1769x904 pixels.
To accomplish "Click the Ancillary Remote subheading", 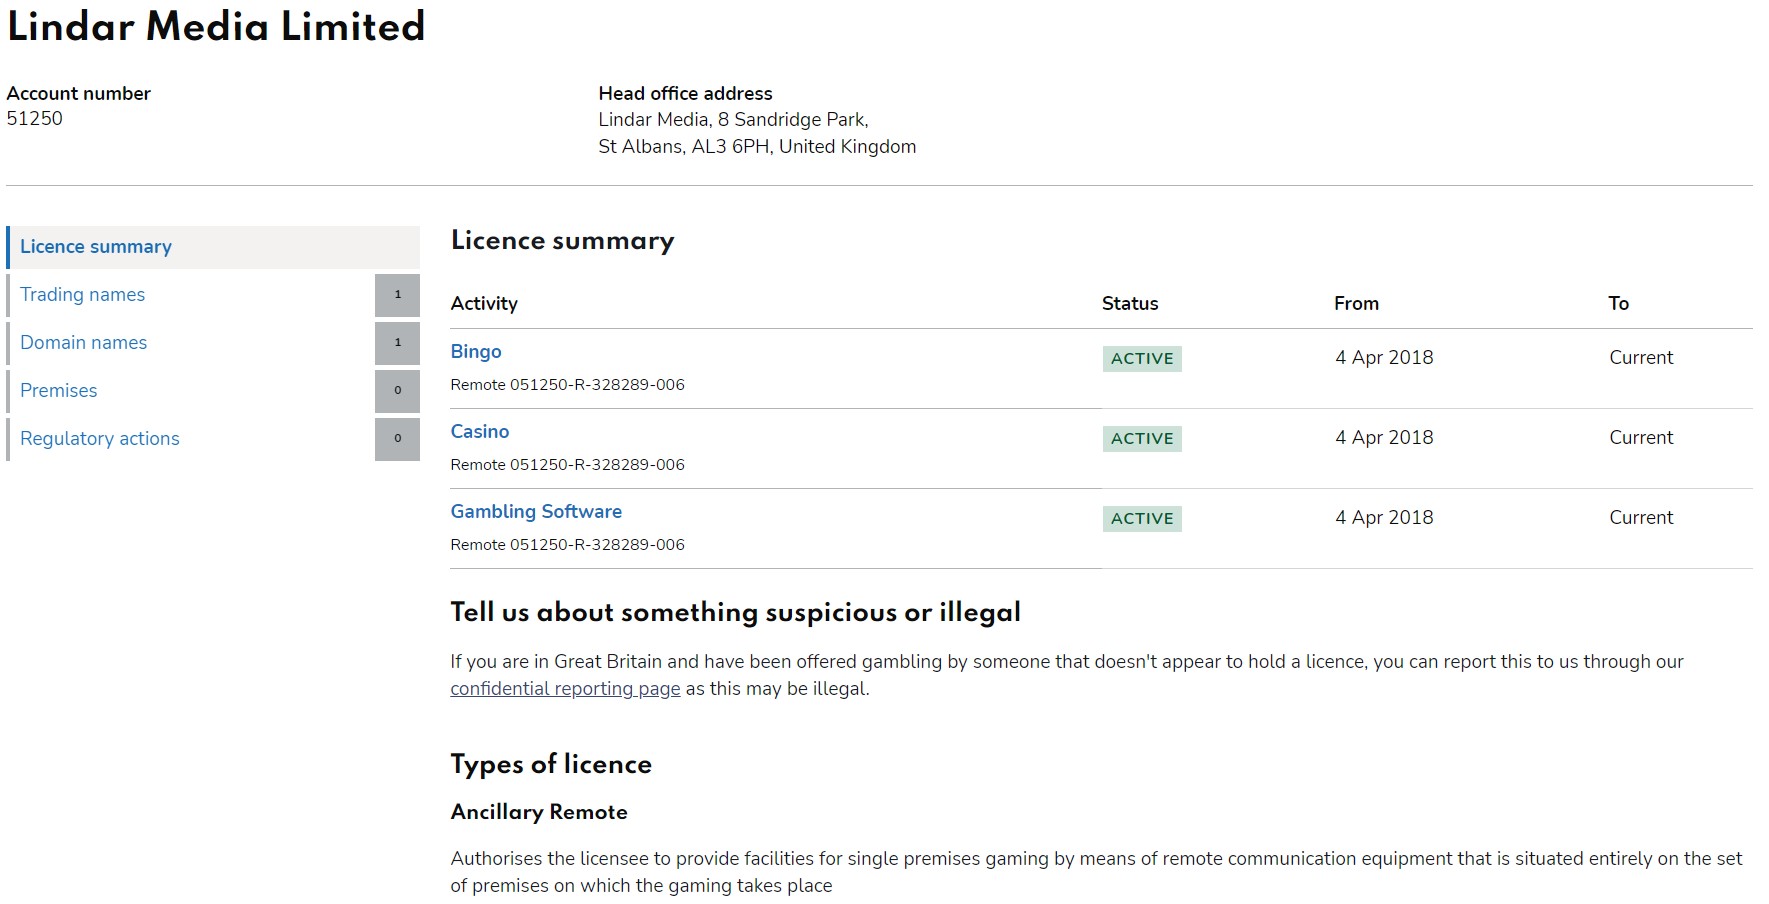I will point(539,812).
